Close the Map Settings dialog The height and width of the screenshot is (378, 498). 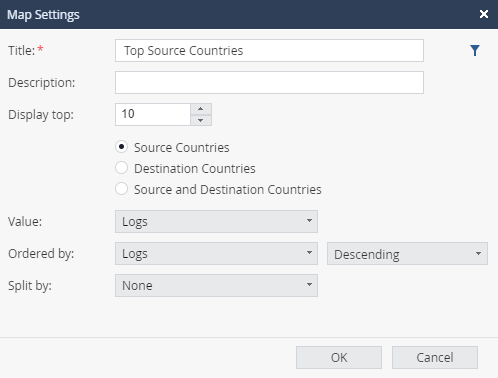point(484,14)
